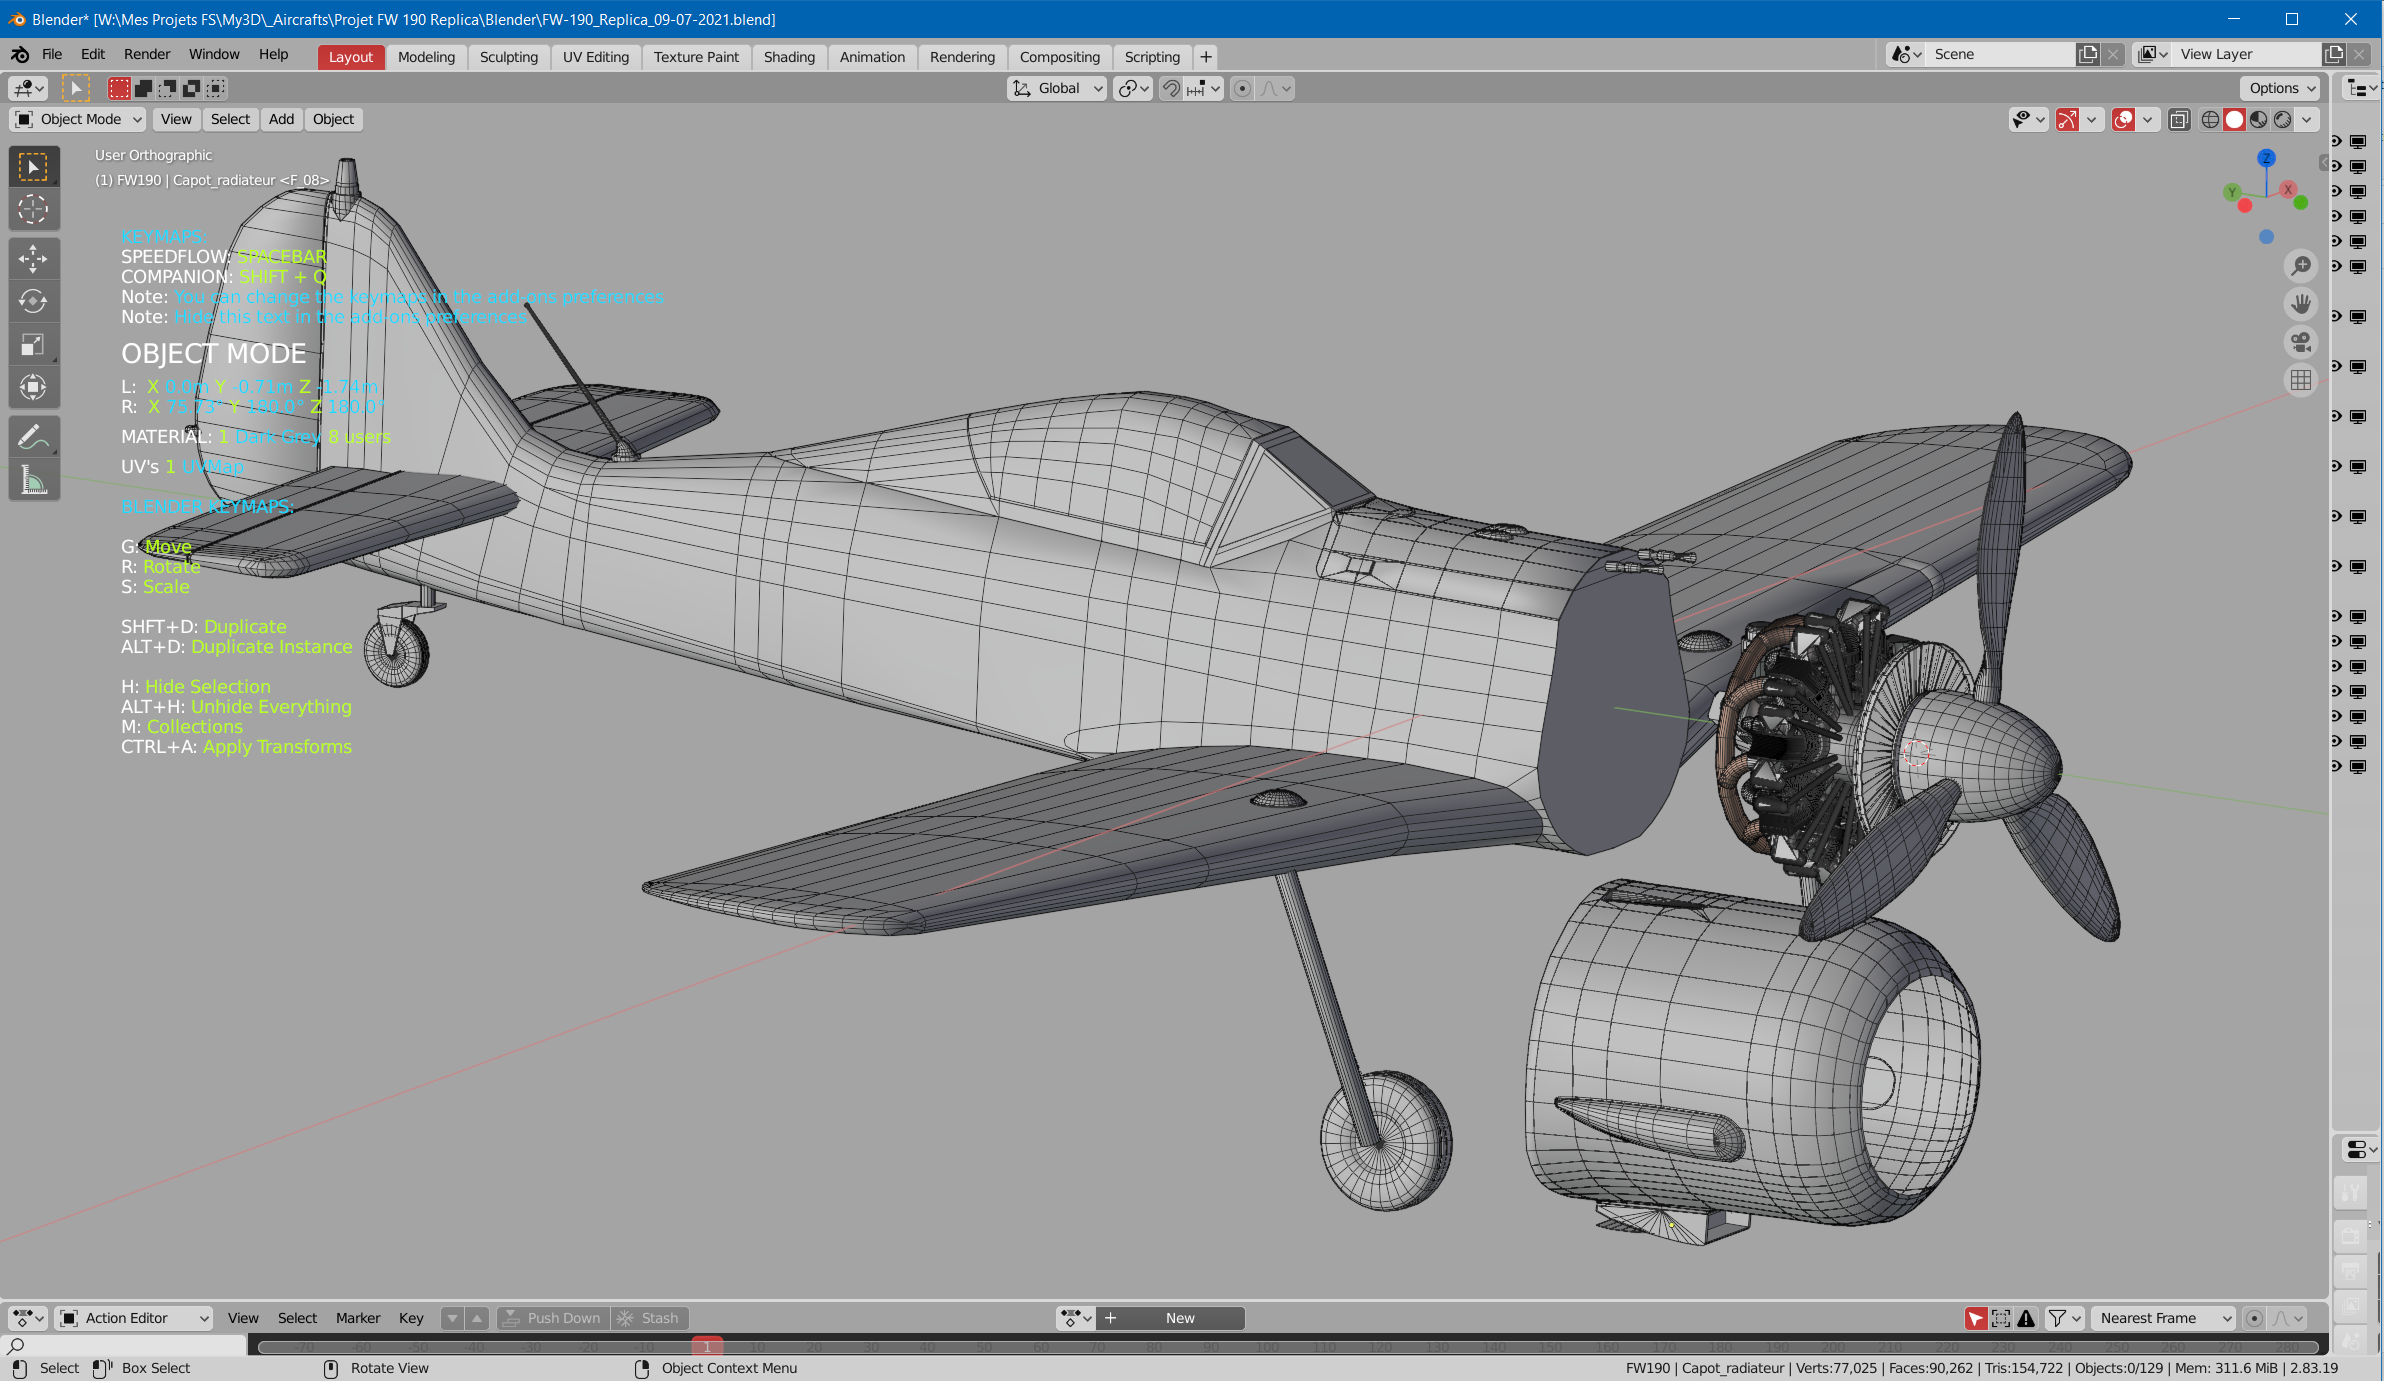This screenshot has width=2384, height=1381.
Task: Select solid viewport shading
Action: tap(2234, 120)
